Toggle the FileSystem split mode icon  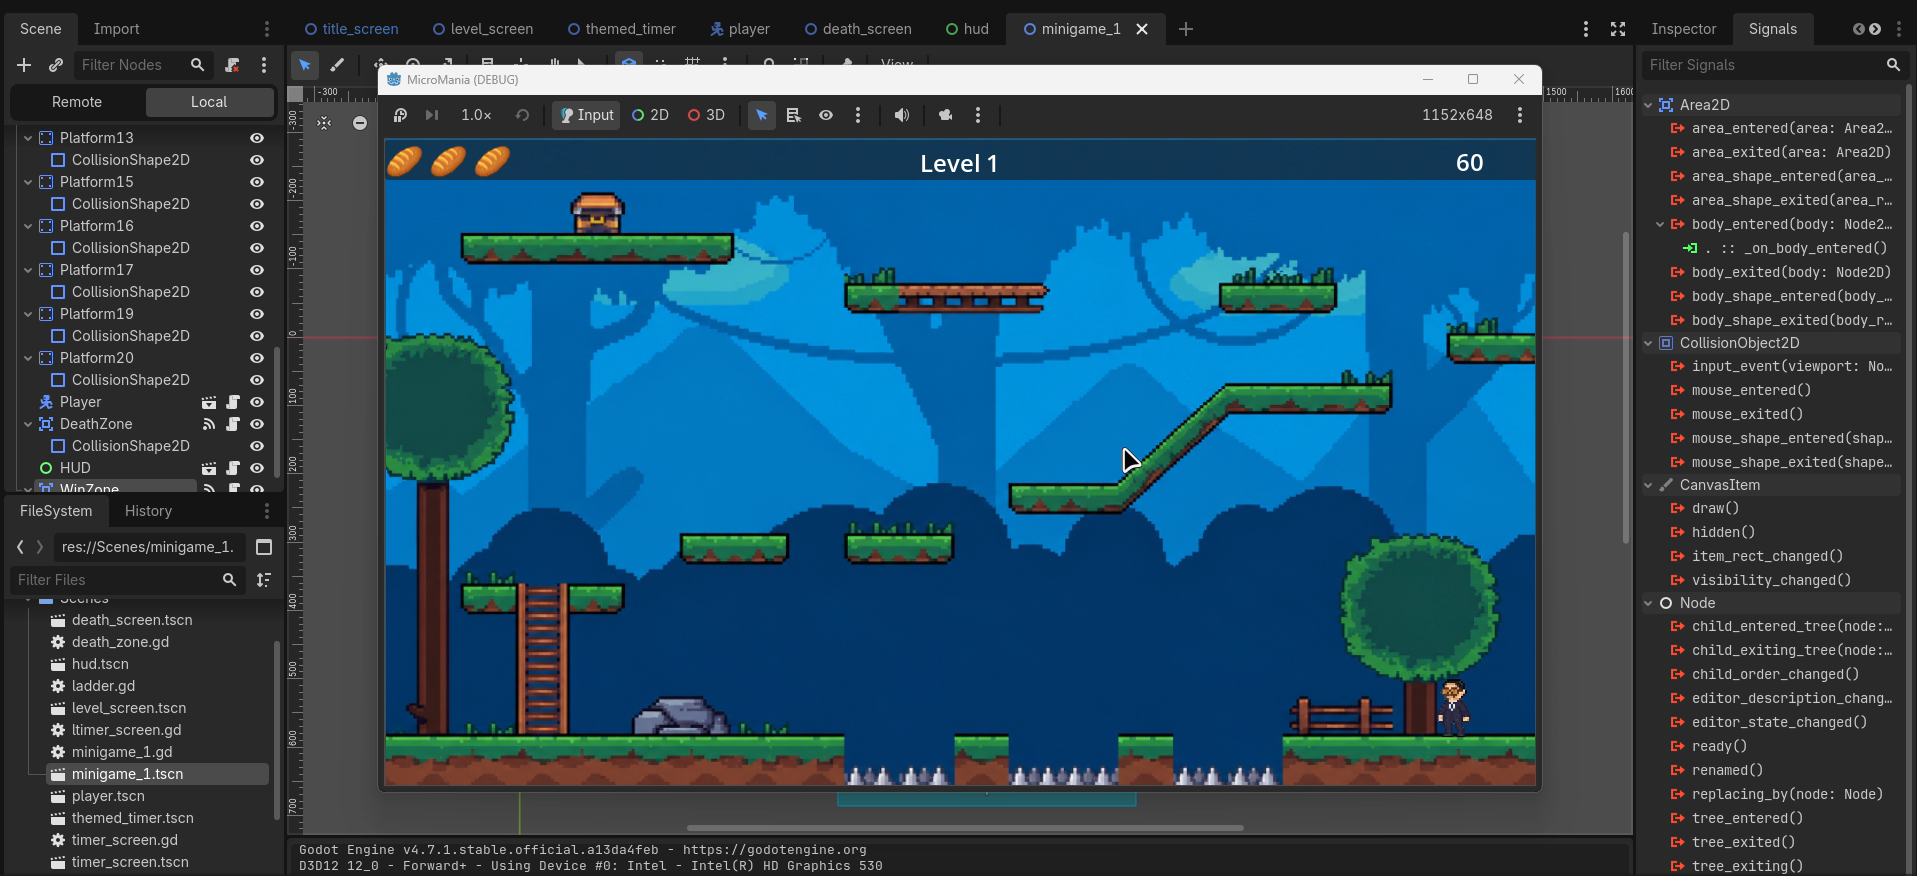[x=264, y=547]
